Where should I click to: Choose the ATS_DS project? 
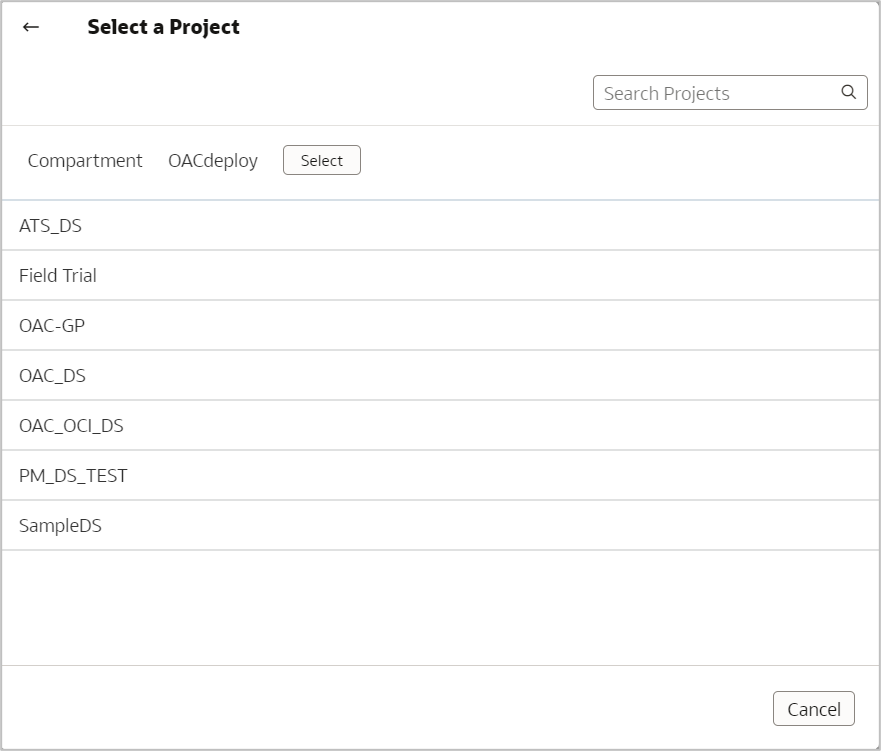(x=51, y=226)
